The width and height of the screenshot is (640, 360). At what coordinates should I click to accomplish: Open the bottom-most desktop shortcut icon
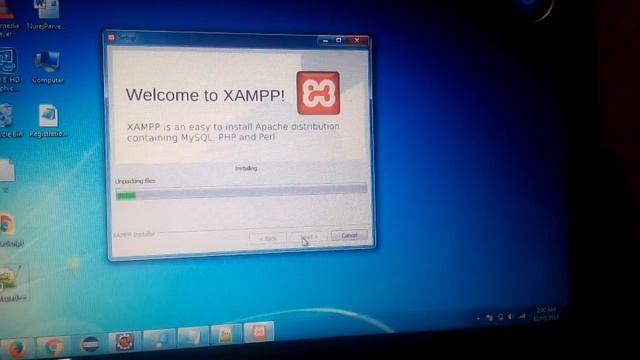[12, 283]
